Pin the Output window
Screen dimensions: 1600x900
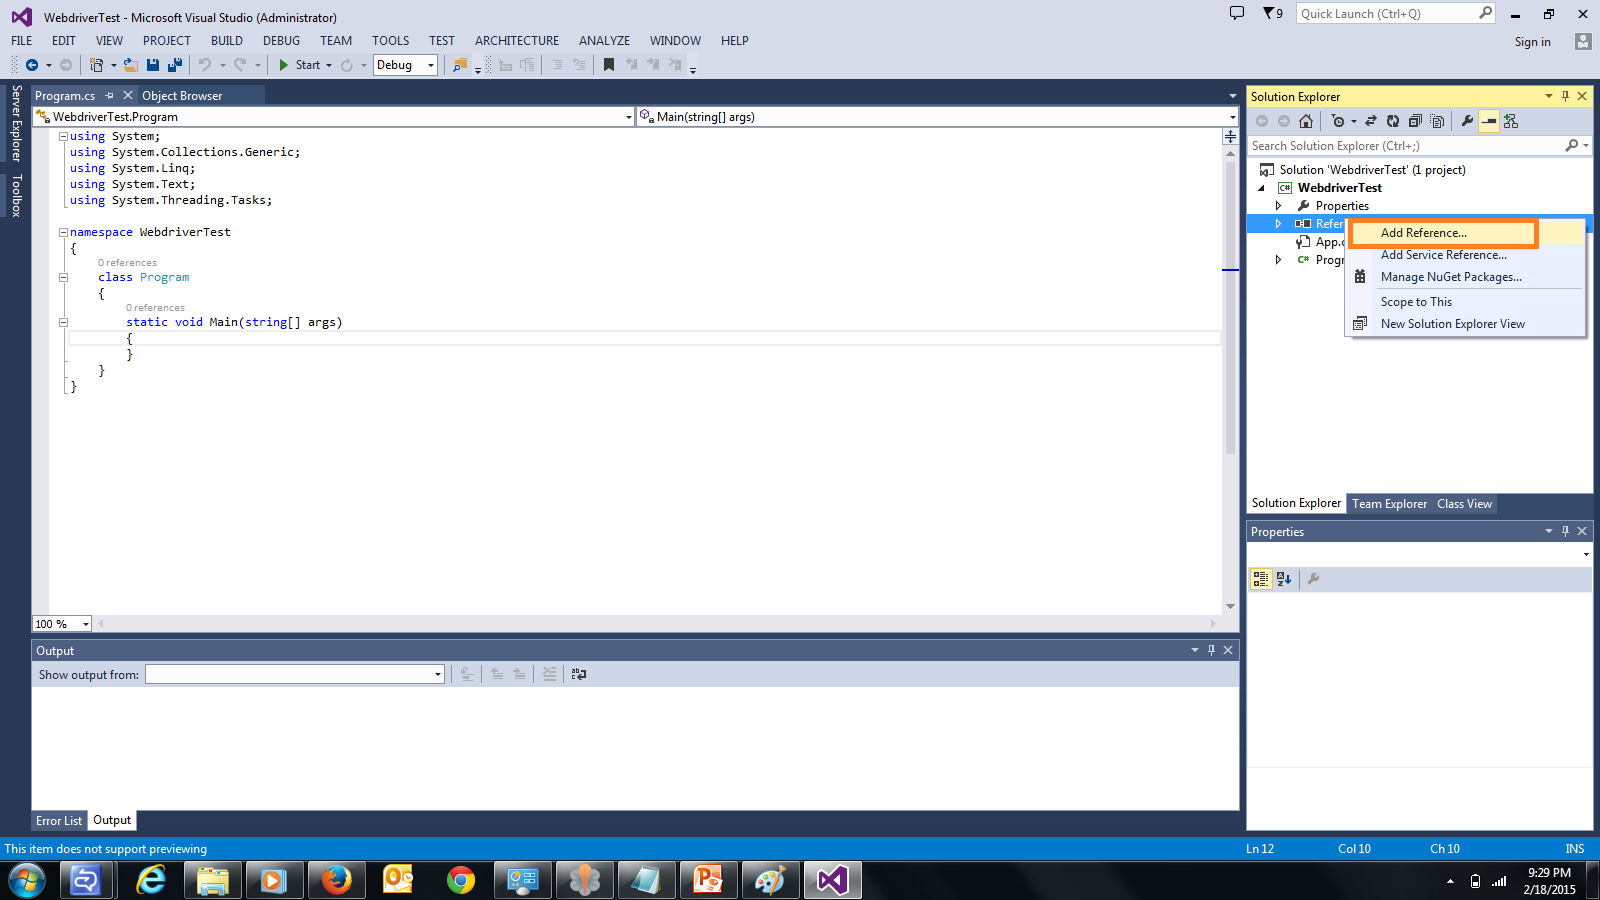pos(1211,650)
